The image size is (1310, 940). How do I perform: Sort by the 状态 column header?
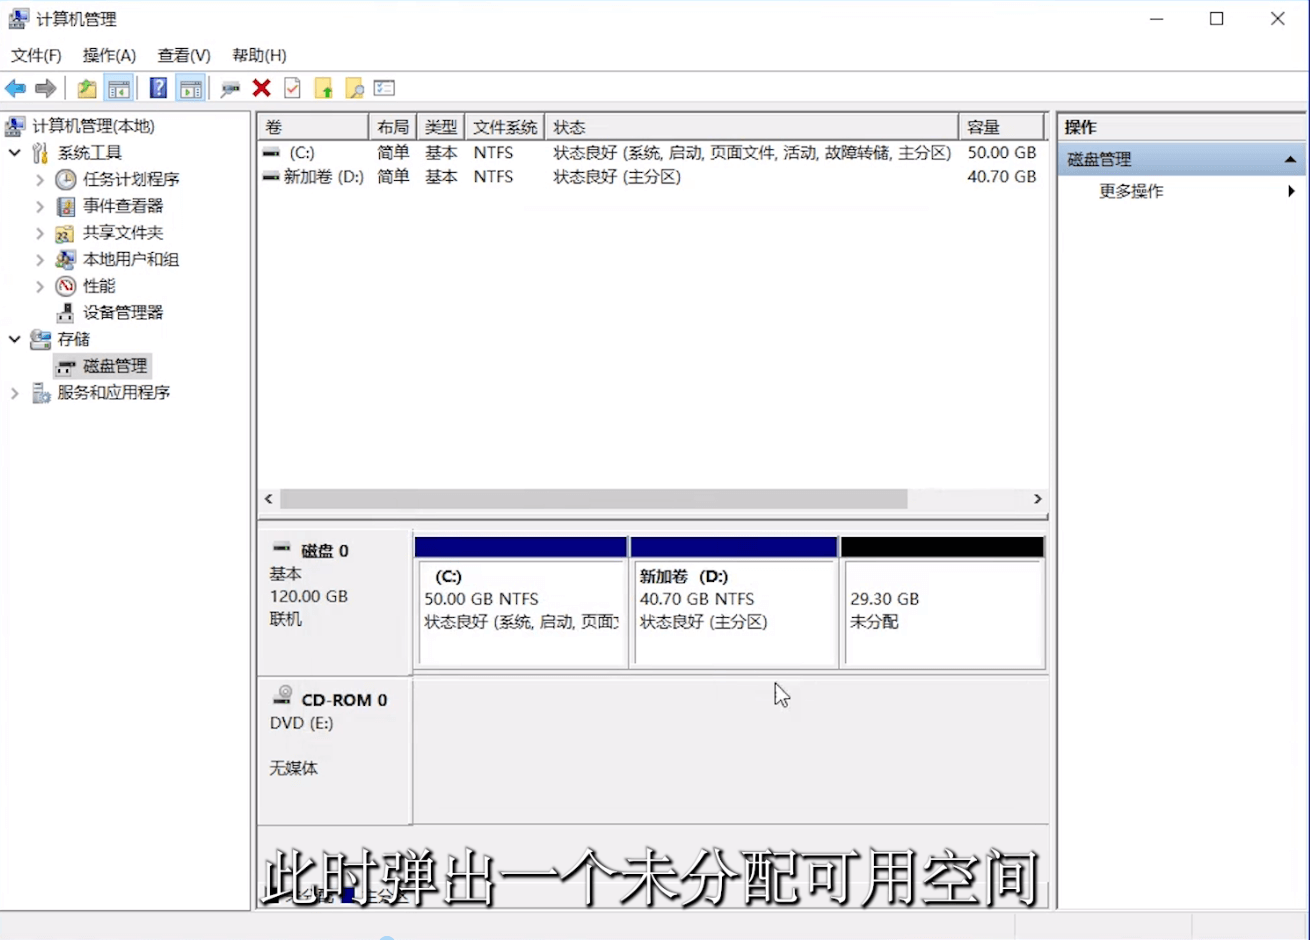pyautogui.click(x=752, y=127)
